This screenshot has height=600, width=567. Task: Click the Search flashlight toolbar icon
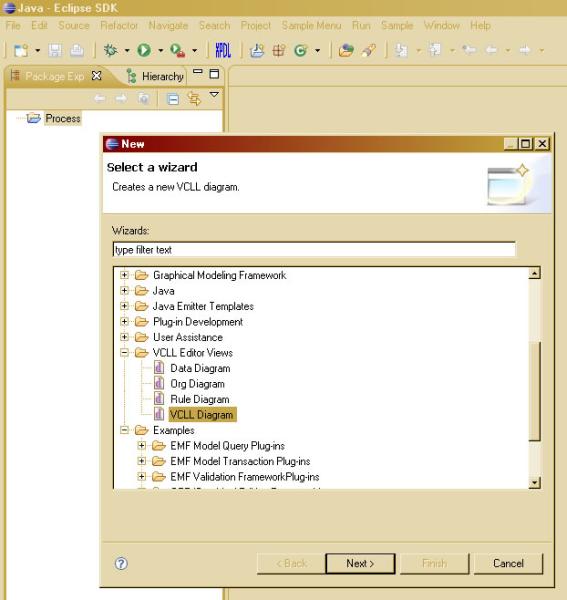369,50
